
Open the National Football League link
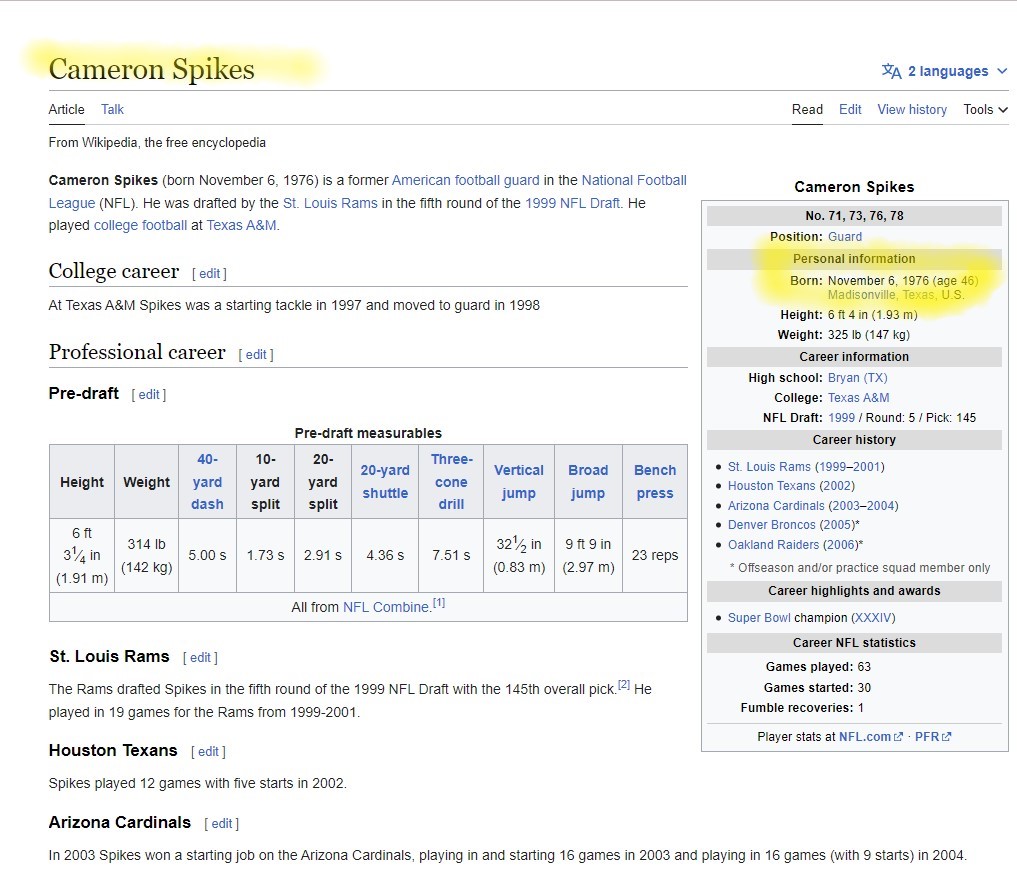click(634, 180)
